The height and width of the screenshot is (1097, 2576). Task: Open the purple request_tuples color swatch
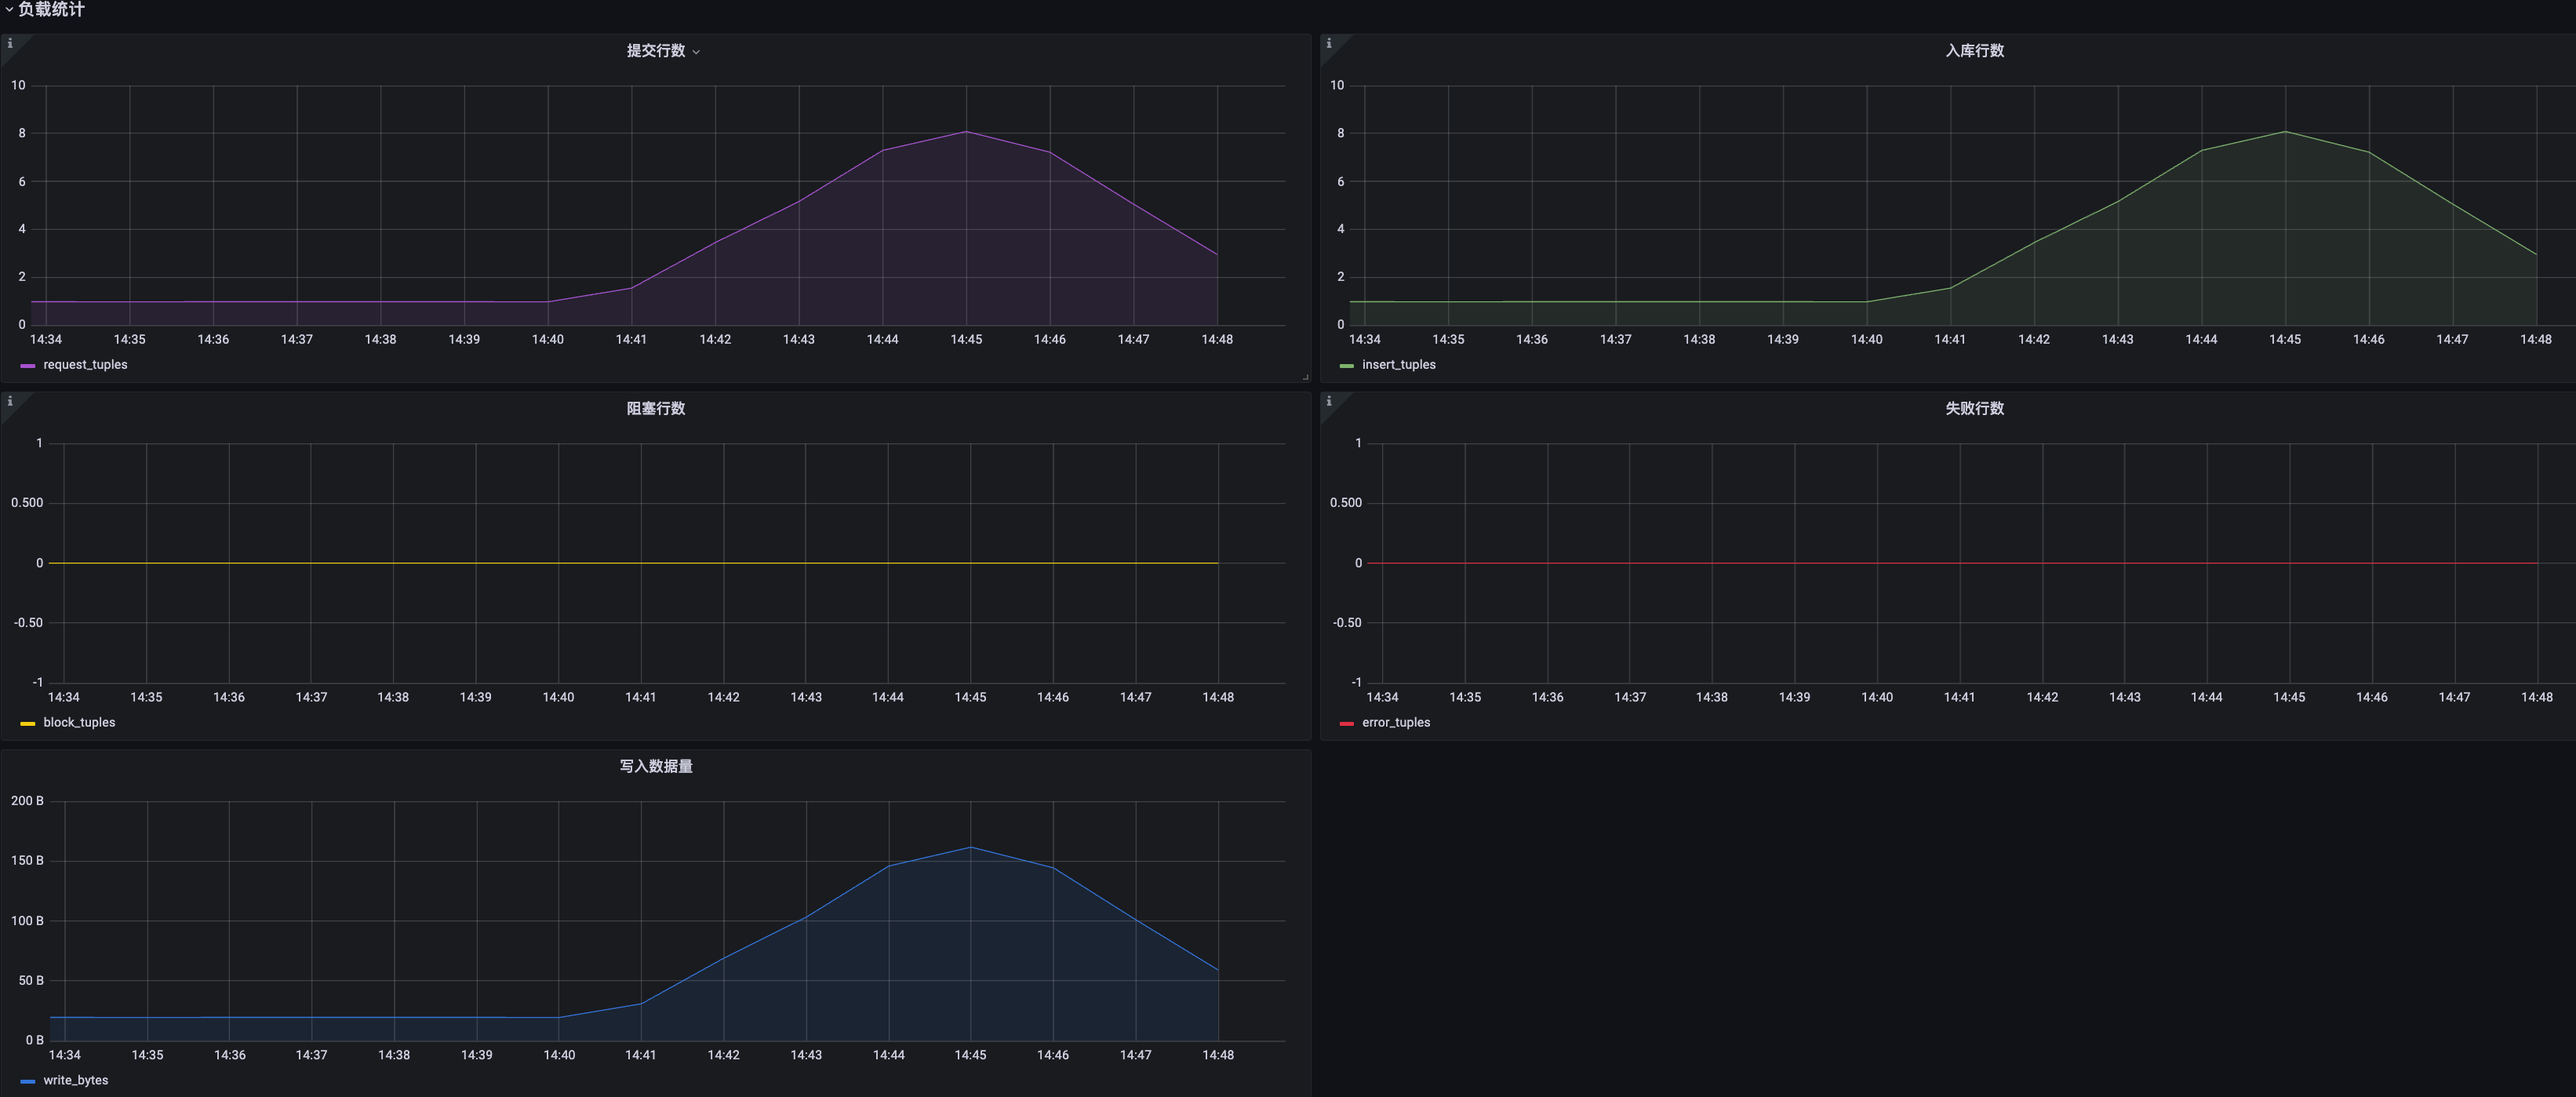click(28, 366)
